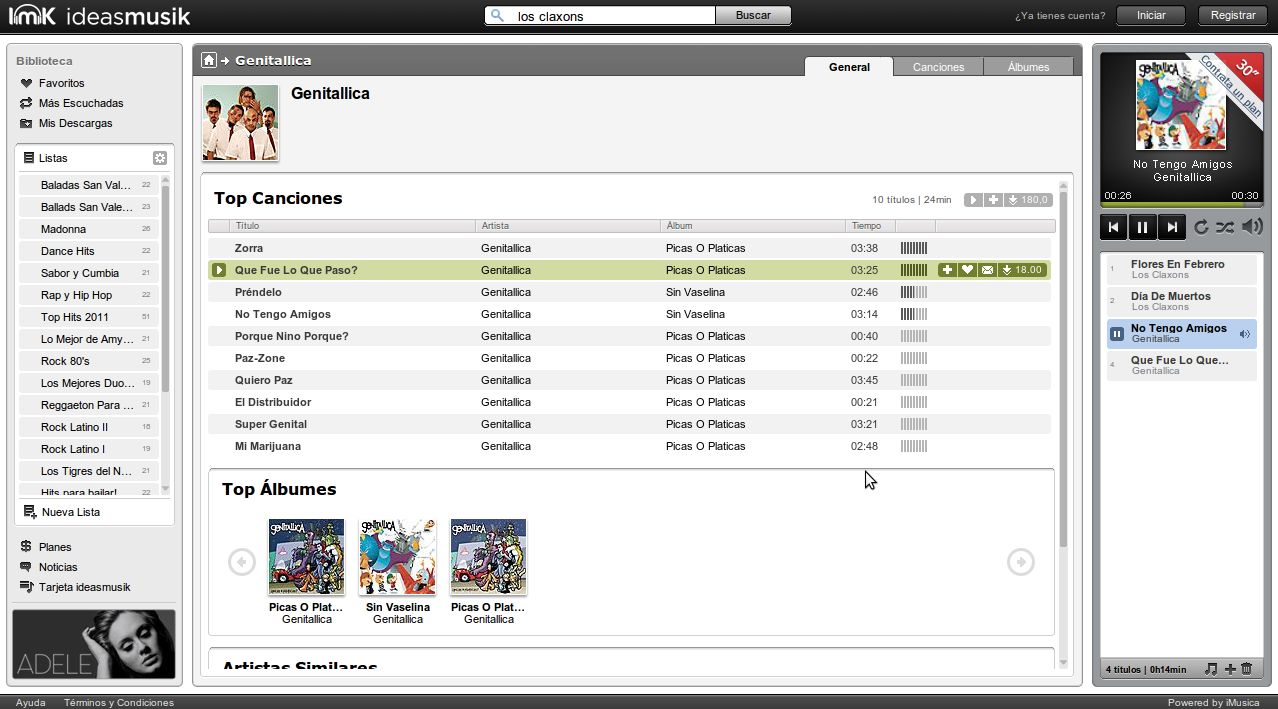Switch to the Canciones tab
The image size is (1278, 709).
click(x=938, y=67)
